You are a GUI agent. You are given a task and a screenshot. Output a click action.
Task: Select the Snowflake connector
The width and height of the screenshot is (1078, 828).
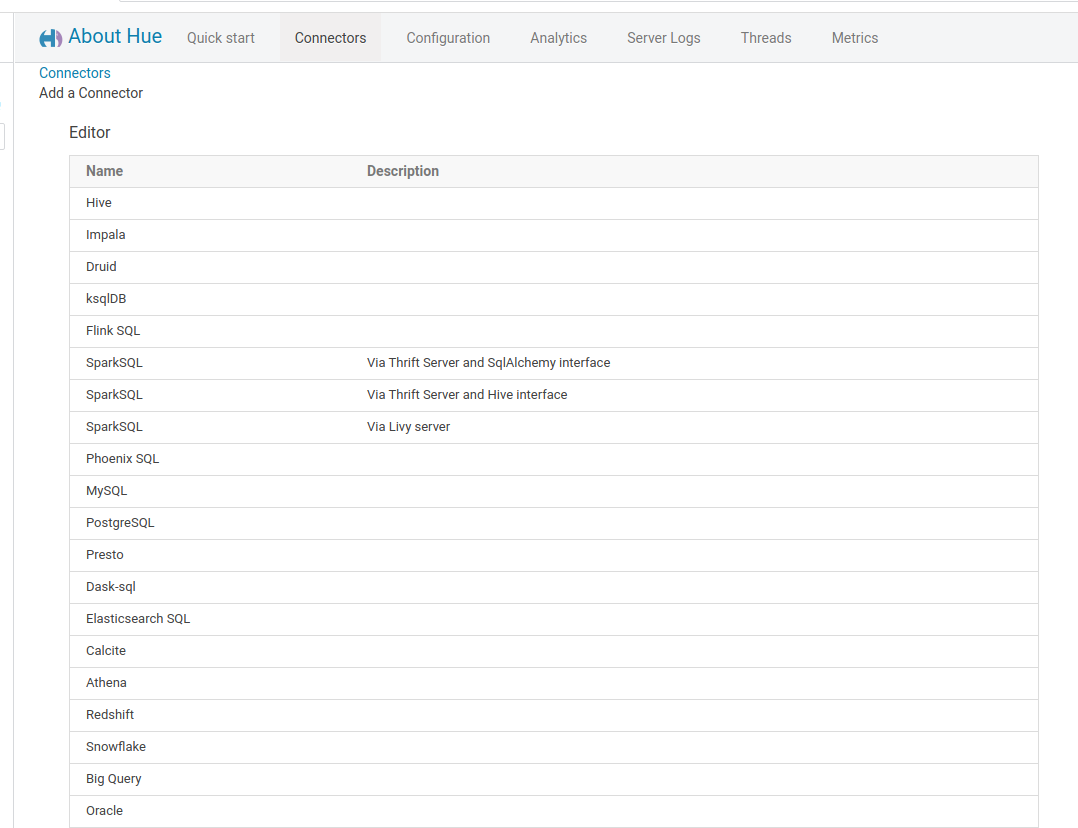116,747
